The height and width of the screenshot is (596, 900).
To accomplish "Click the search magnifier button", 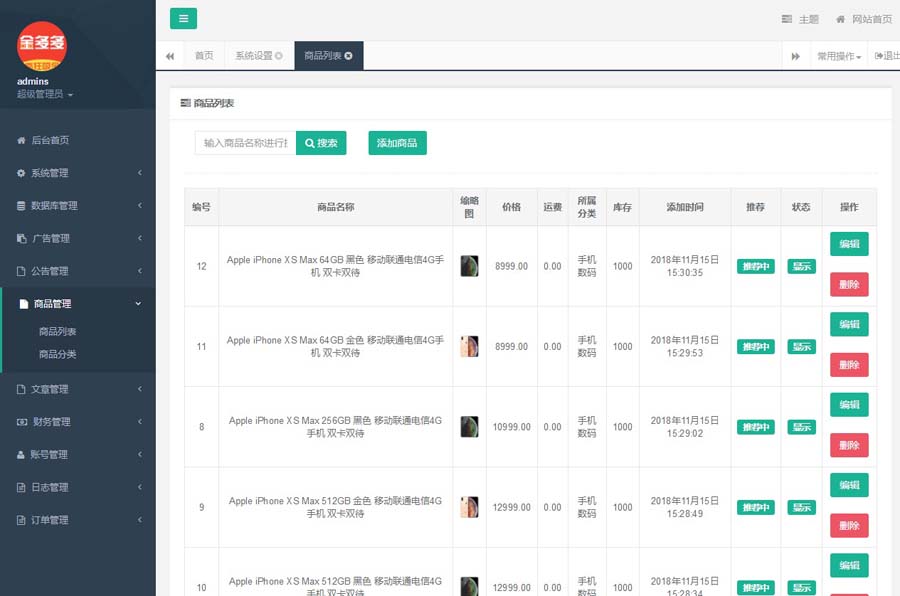I will [x=321, y=143].
